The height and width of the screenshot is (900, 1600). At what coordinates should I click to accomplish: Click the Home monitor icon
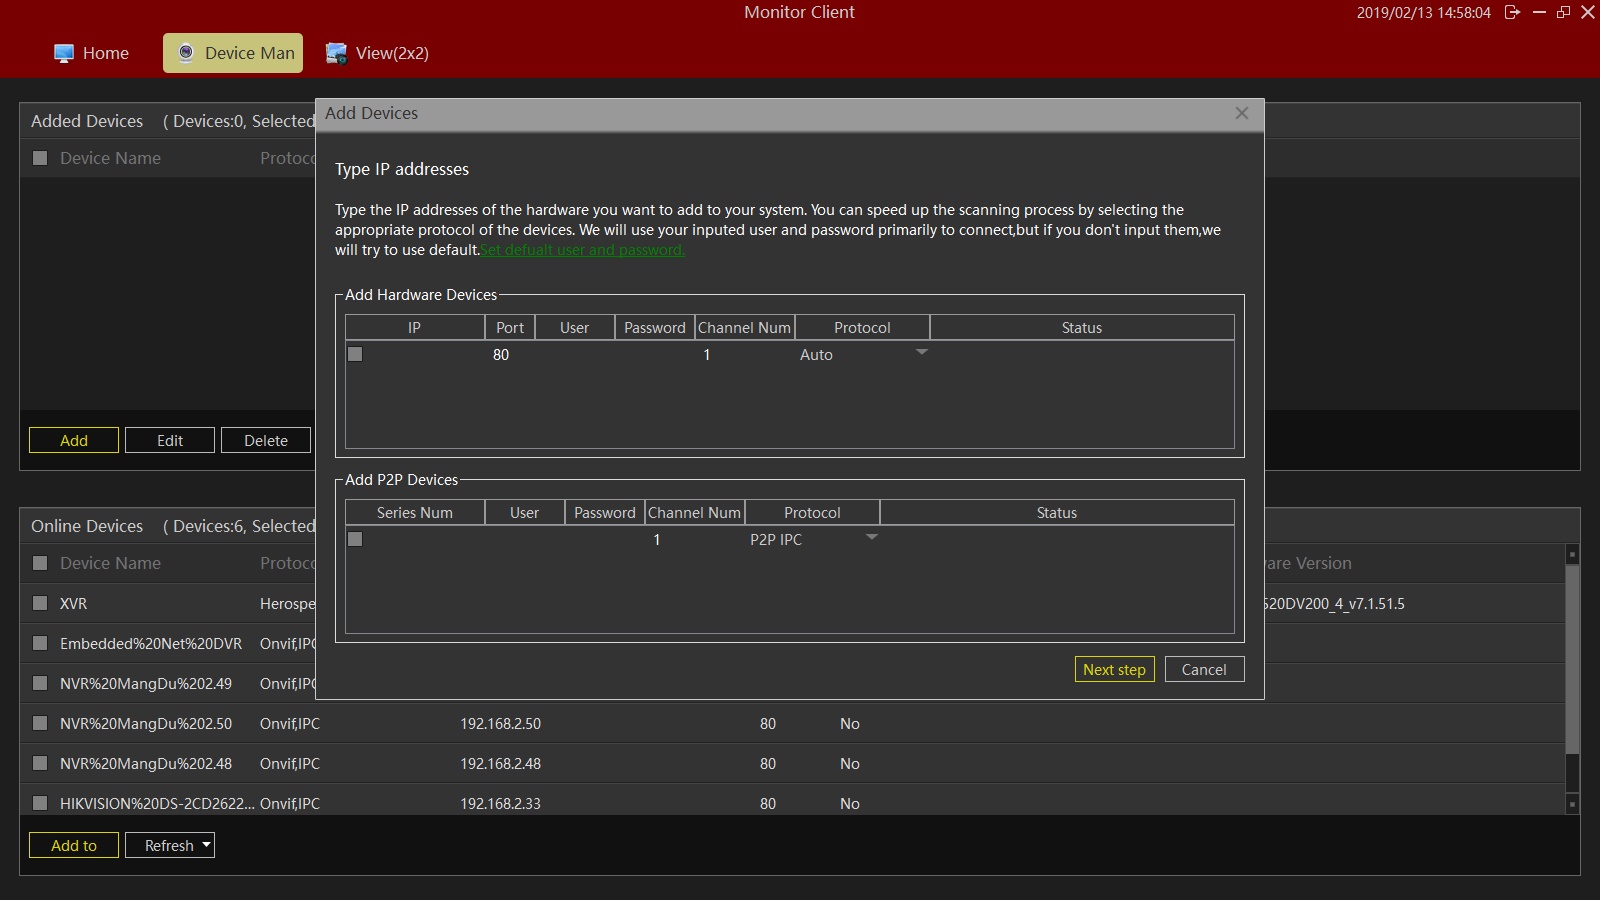[x=64, y=53]
